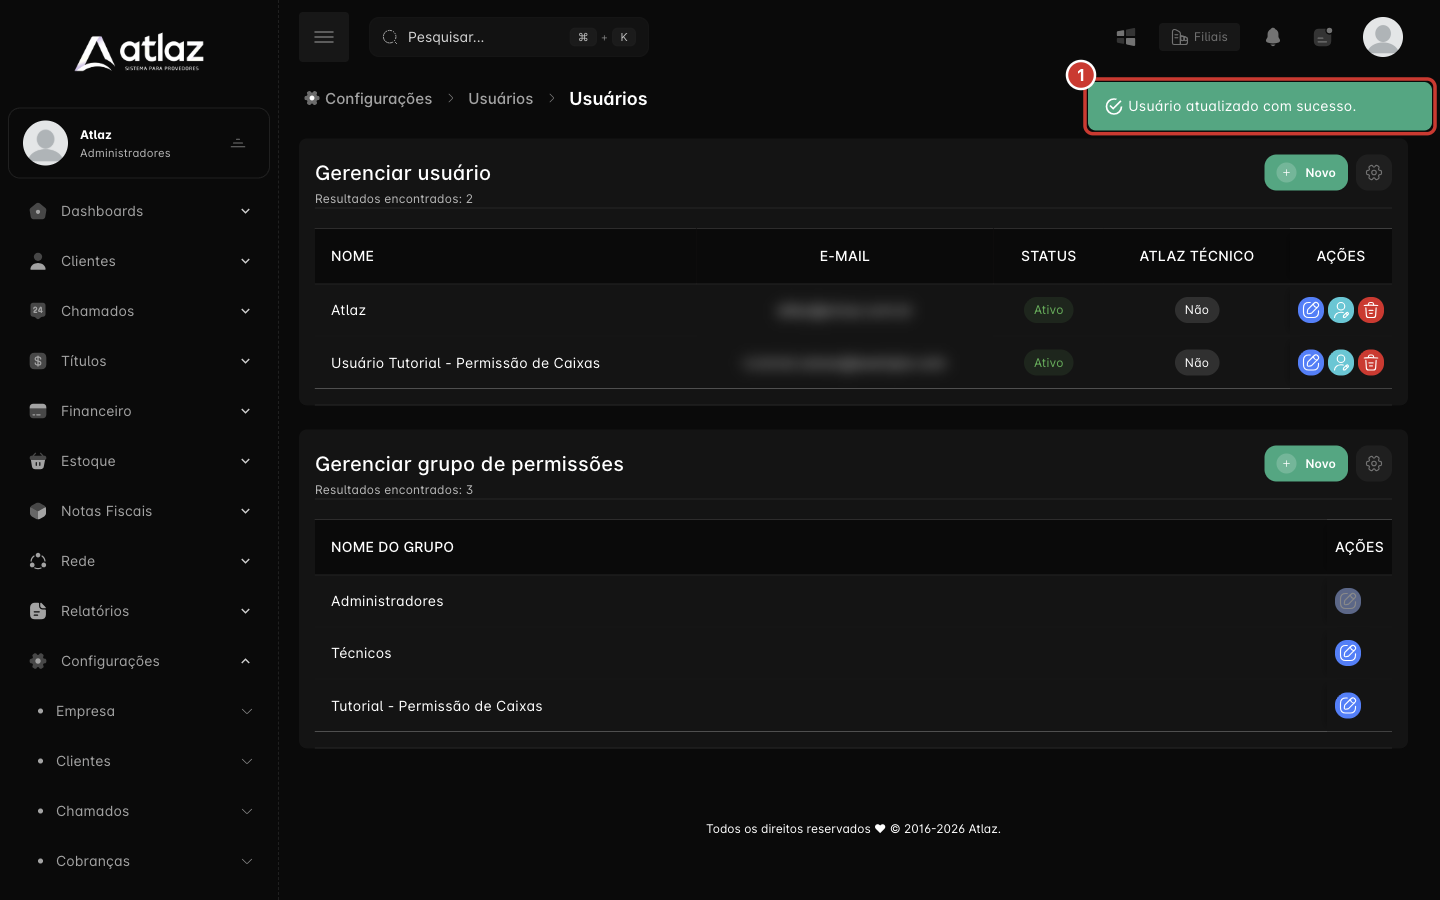
Task: Click Novo button for permission group
Action: pos(1306,463)
